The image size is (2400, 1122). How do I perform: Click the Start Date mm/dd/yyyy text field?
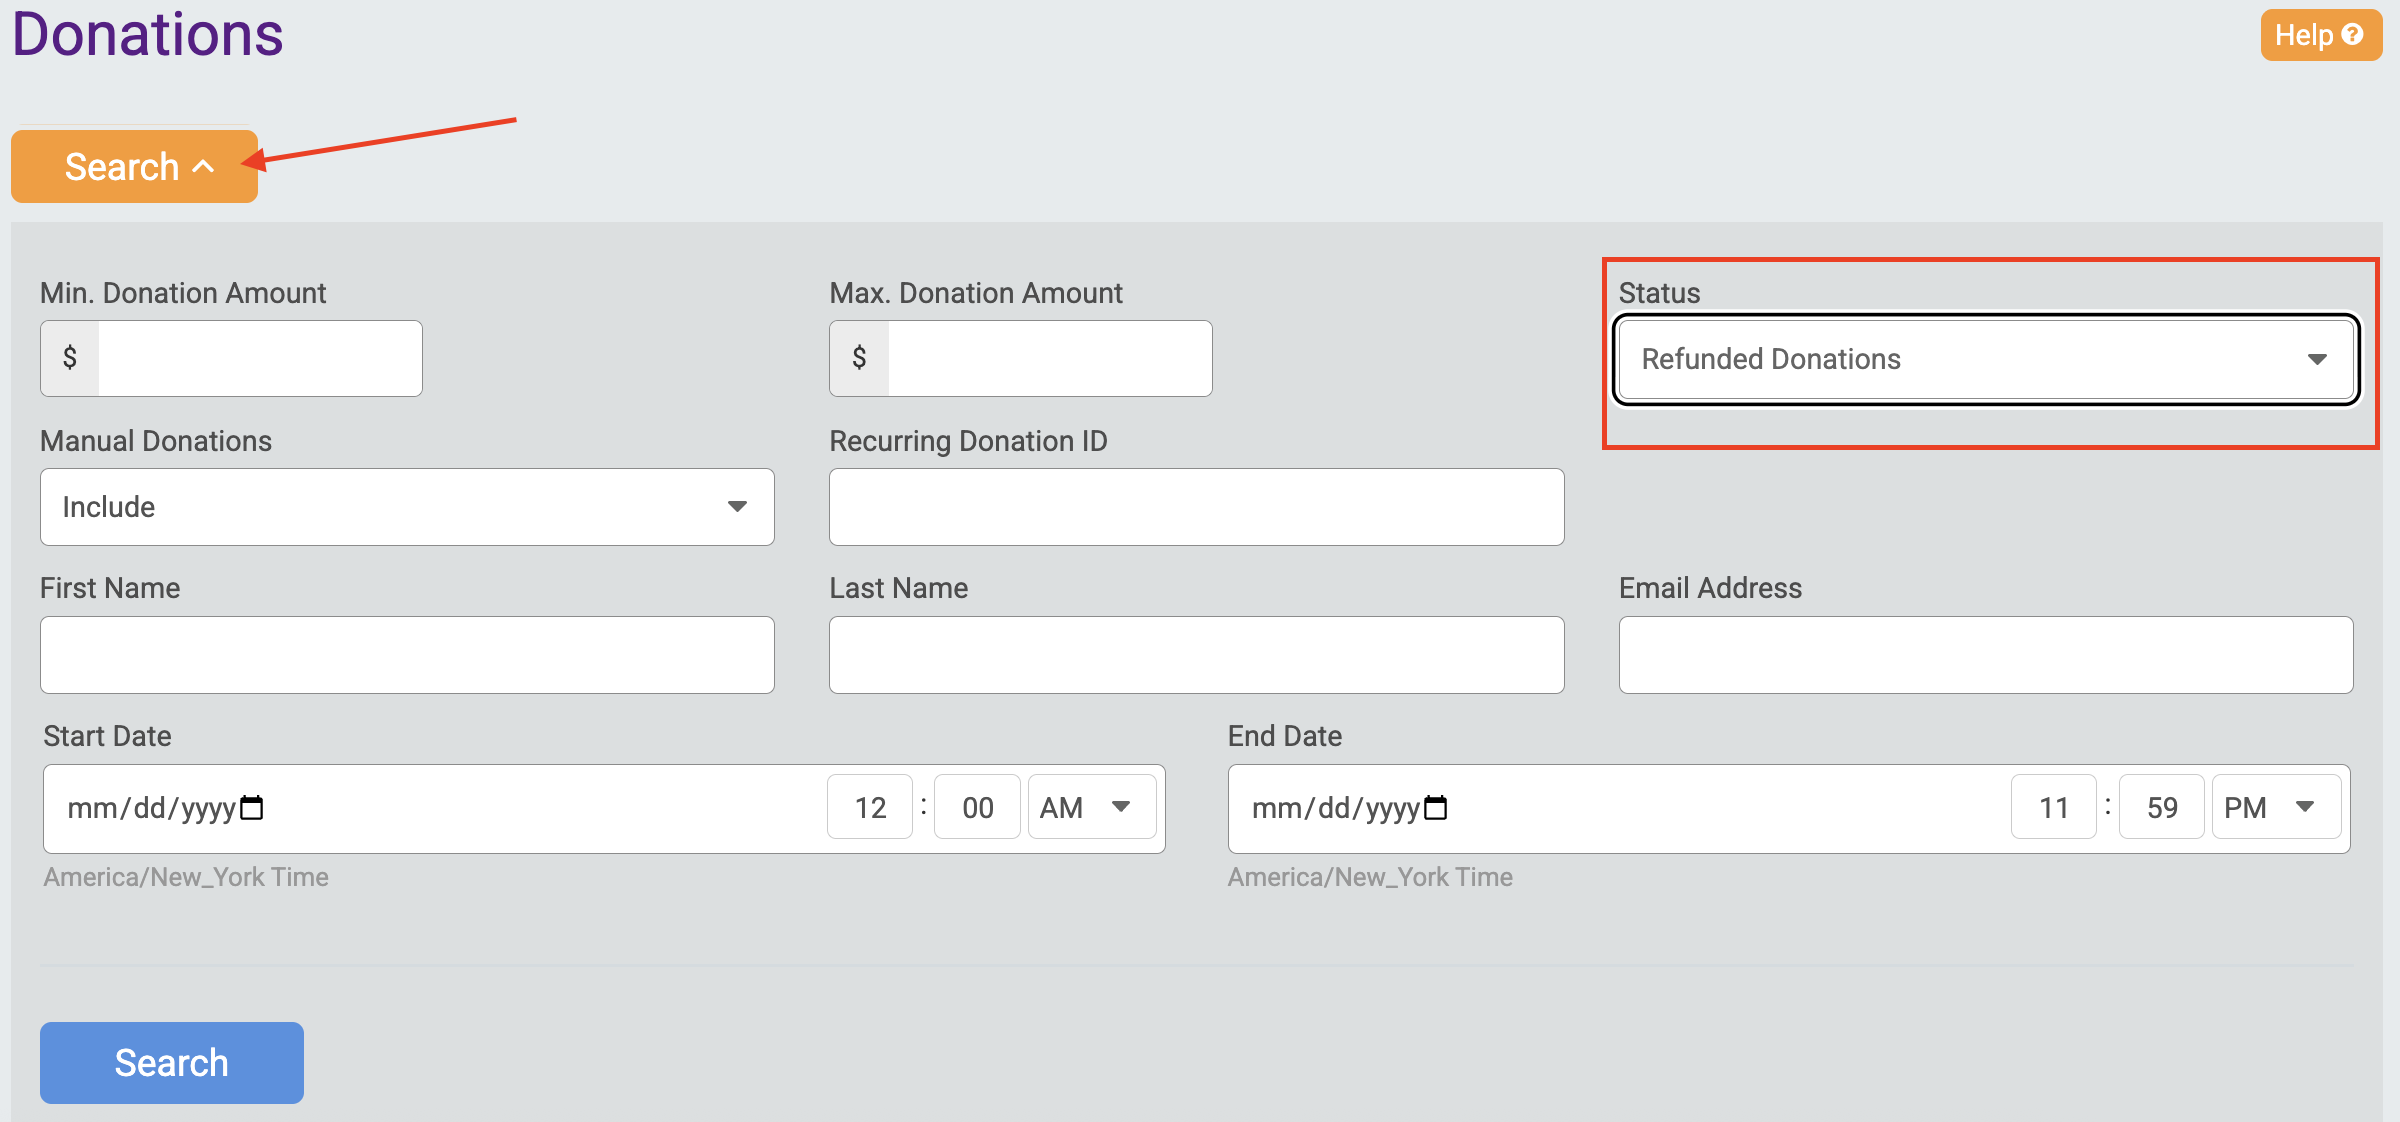tap(150, 807)
